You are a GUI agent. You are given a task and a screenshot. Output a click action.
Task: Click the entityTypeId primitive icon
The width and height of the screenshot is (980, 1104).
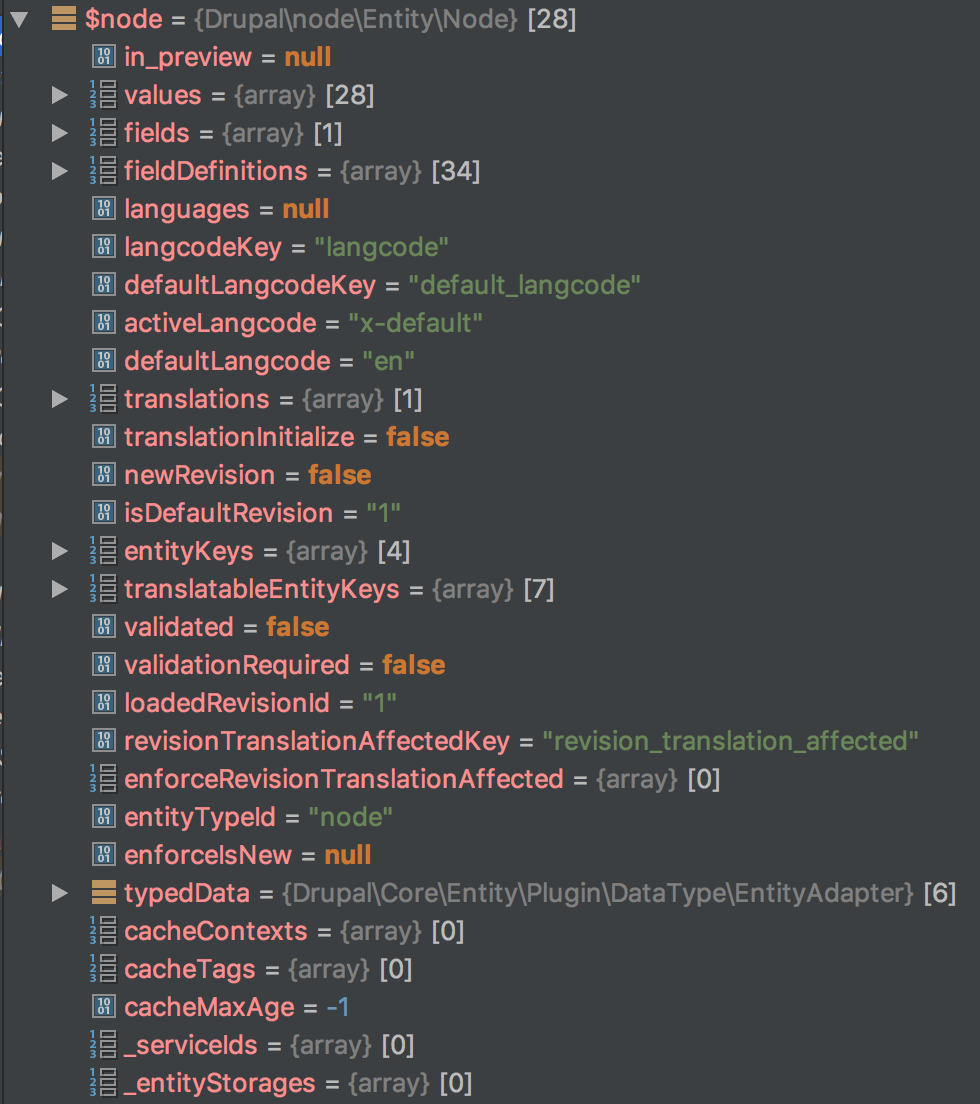[x=103, y=817]
